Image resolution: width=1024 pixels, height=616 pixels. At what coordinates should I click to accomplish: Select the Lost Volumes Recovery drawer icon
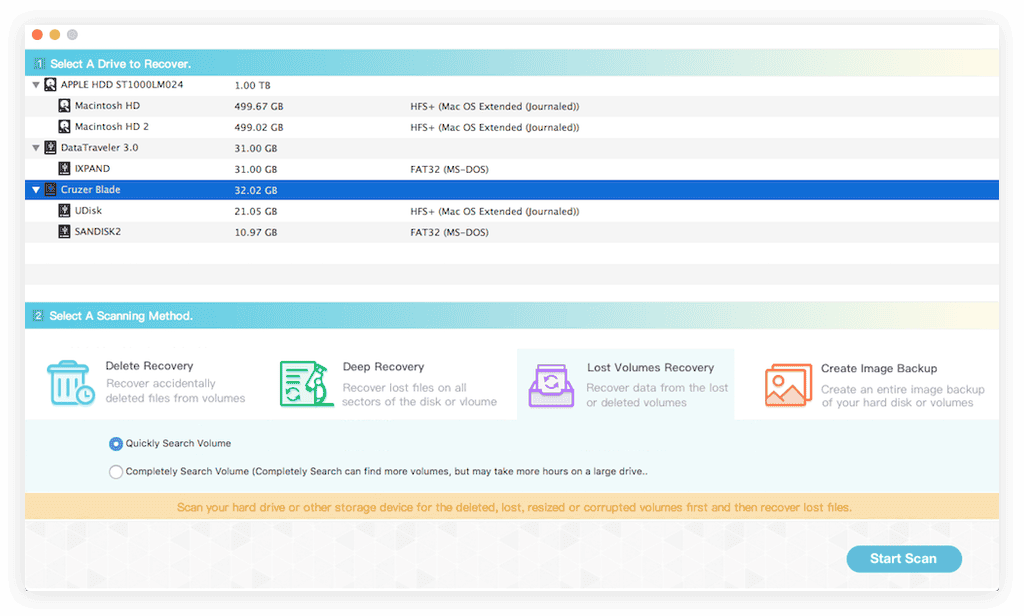[x=551, y=385]
